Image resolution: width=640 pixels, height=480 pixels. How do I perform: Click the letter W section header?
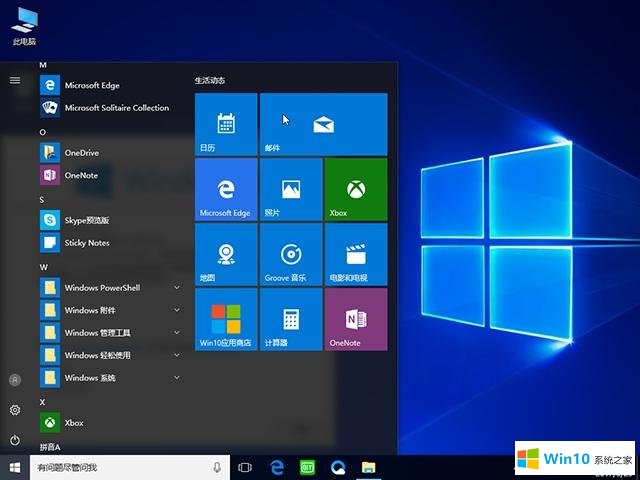[x=44, y=267]
